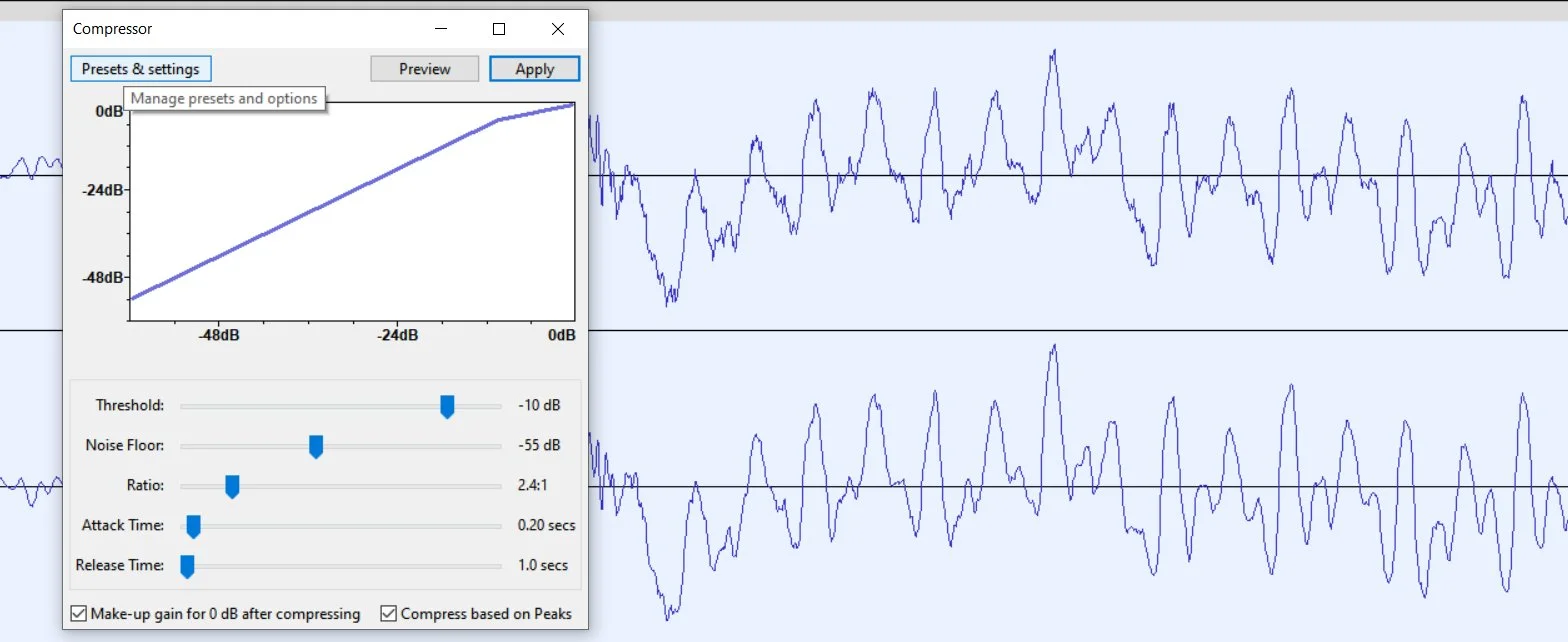Minimize the Compressor dialog
This screenshot has width=1568, height=642.
[440, 29]
